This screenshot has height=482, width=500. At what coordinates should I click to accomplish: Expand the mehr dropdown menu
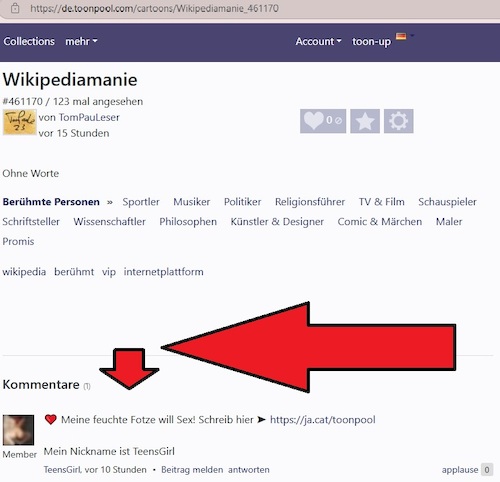pos(81,41)
